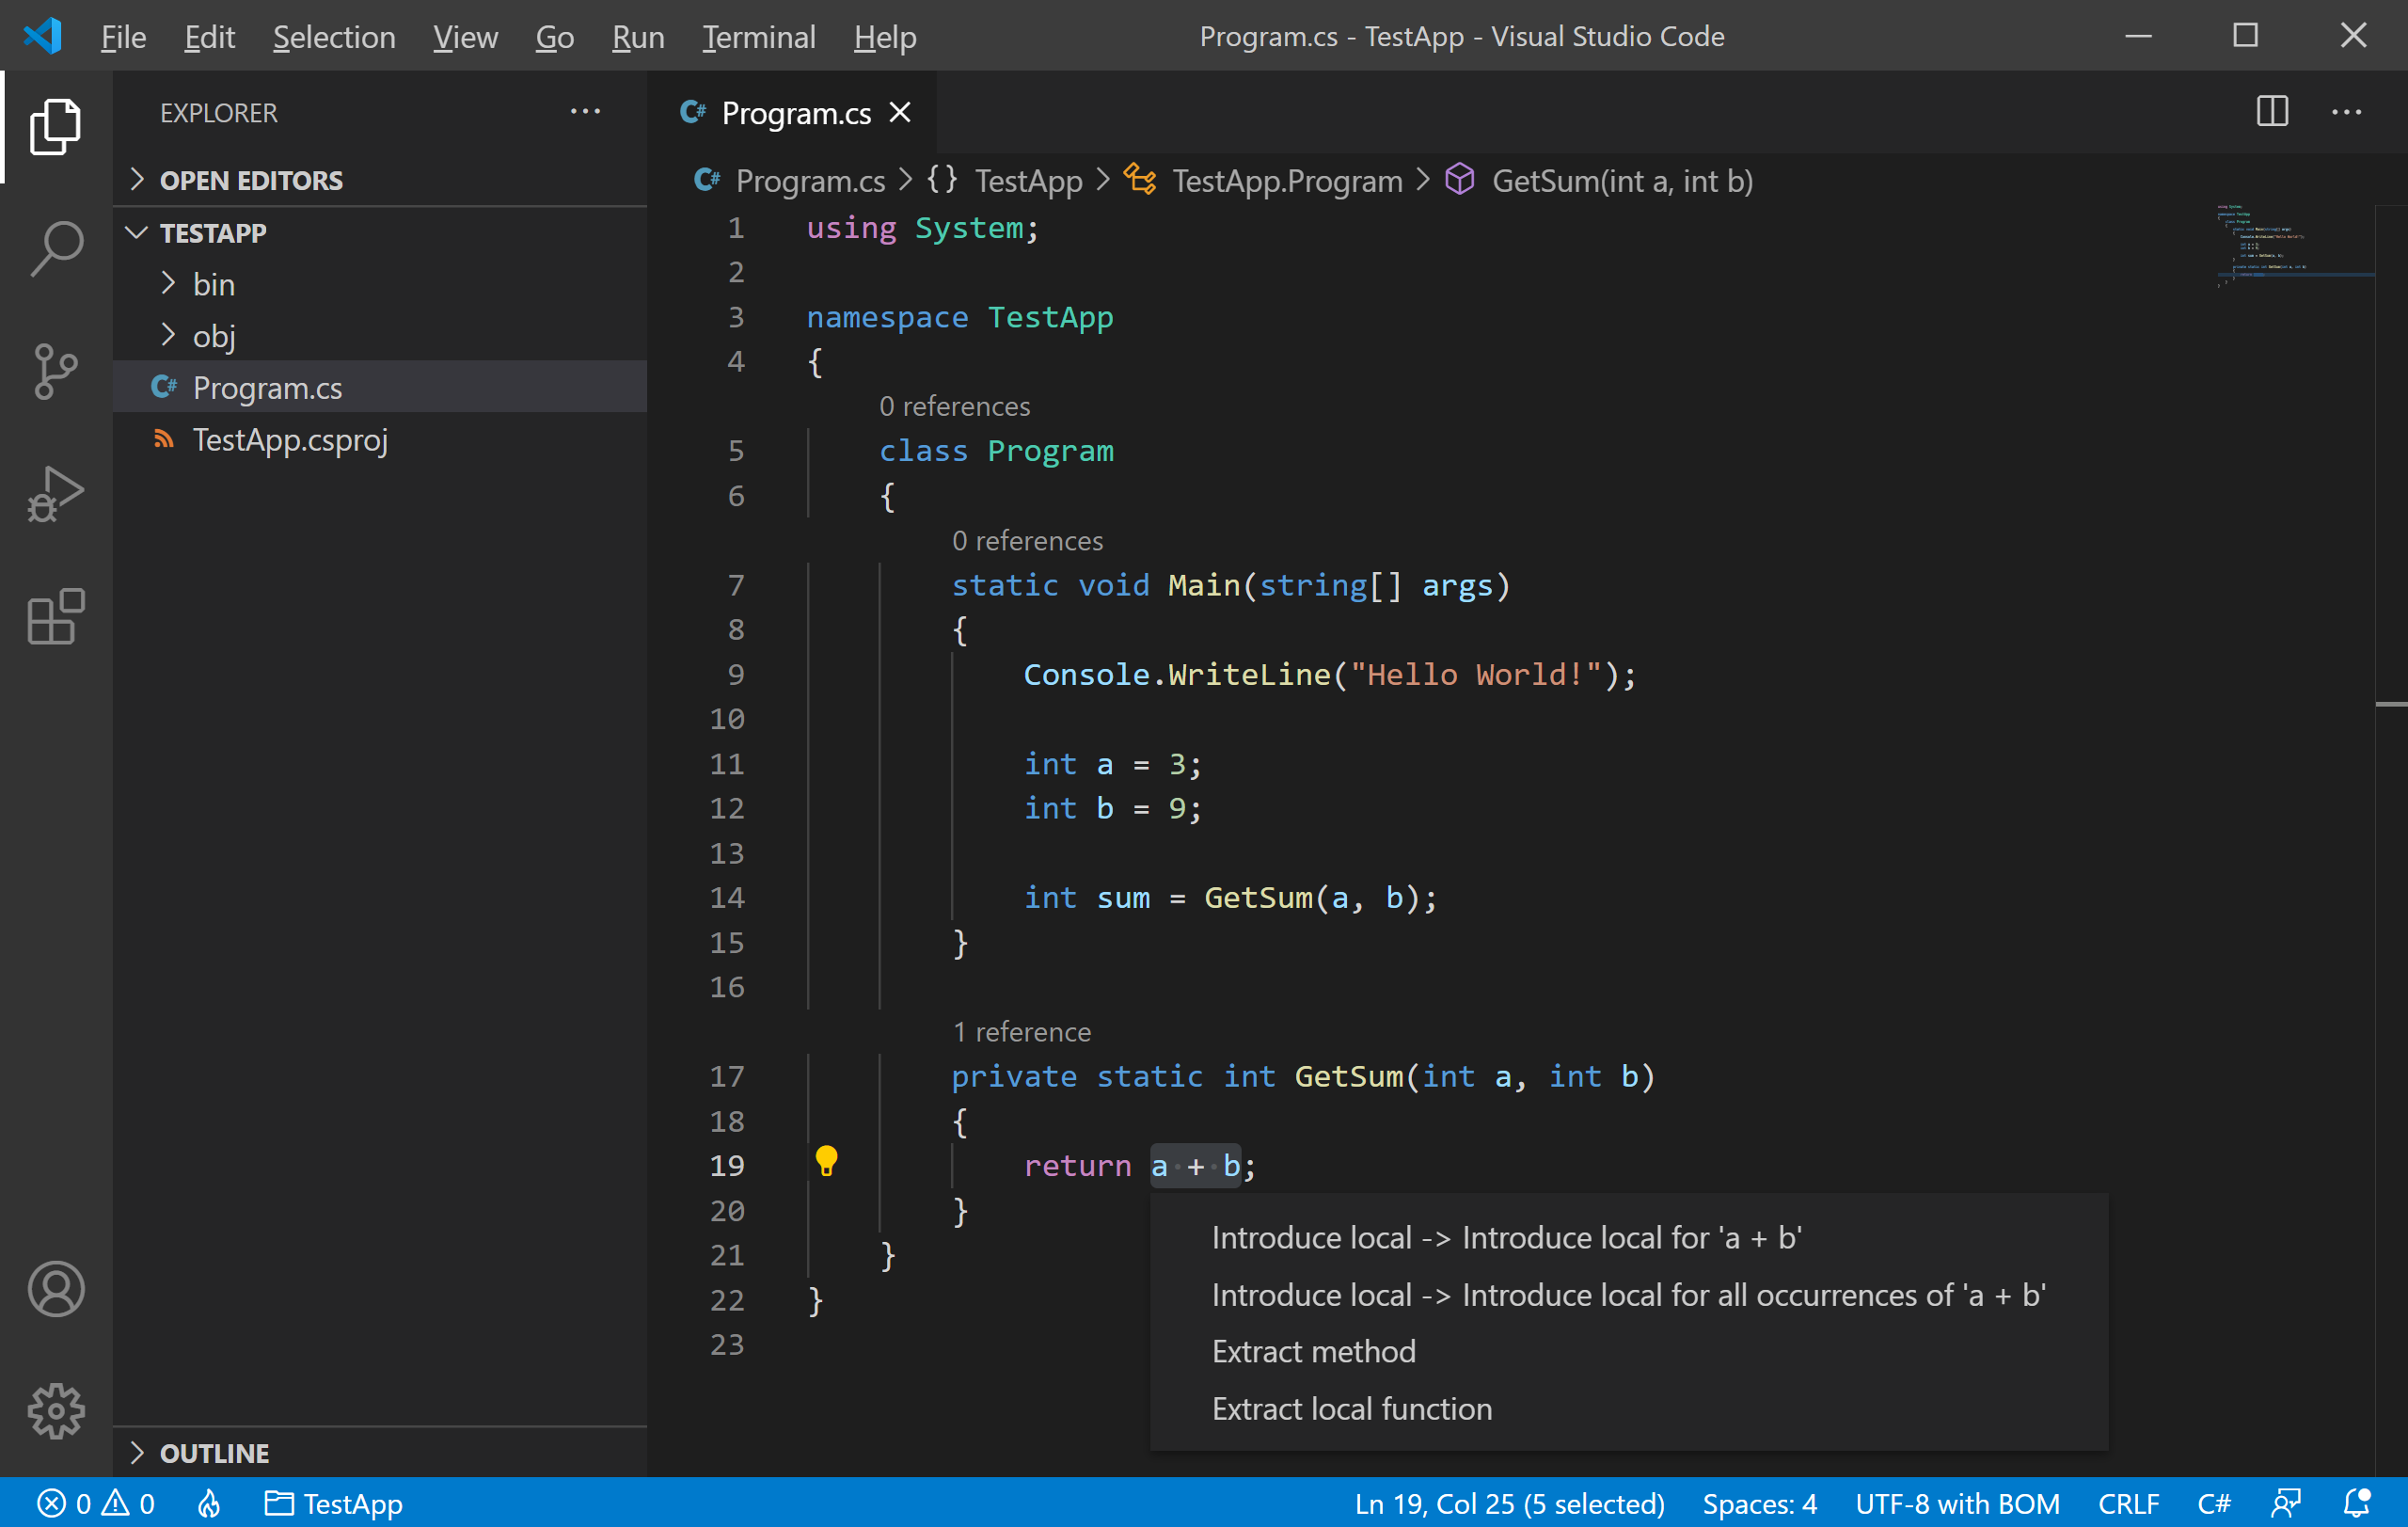Viewport: 2408px width, 1527px height.
Task: Choose Extract method from the refactor menu
Action: pos(1313,1352)
